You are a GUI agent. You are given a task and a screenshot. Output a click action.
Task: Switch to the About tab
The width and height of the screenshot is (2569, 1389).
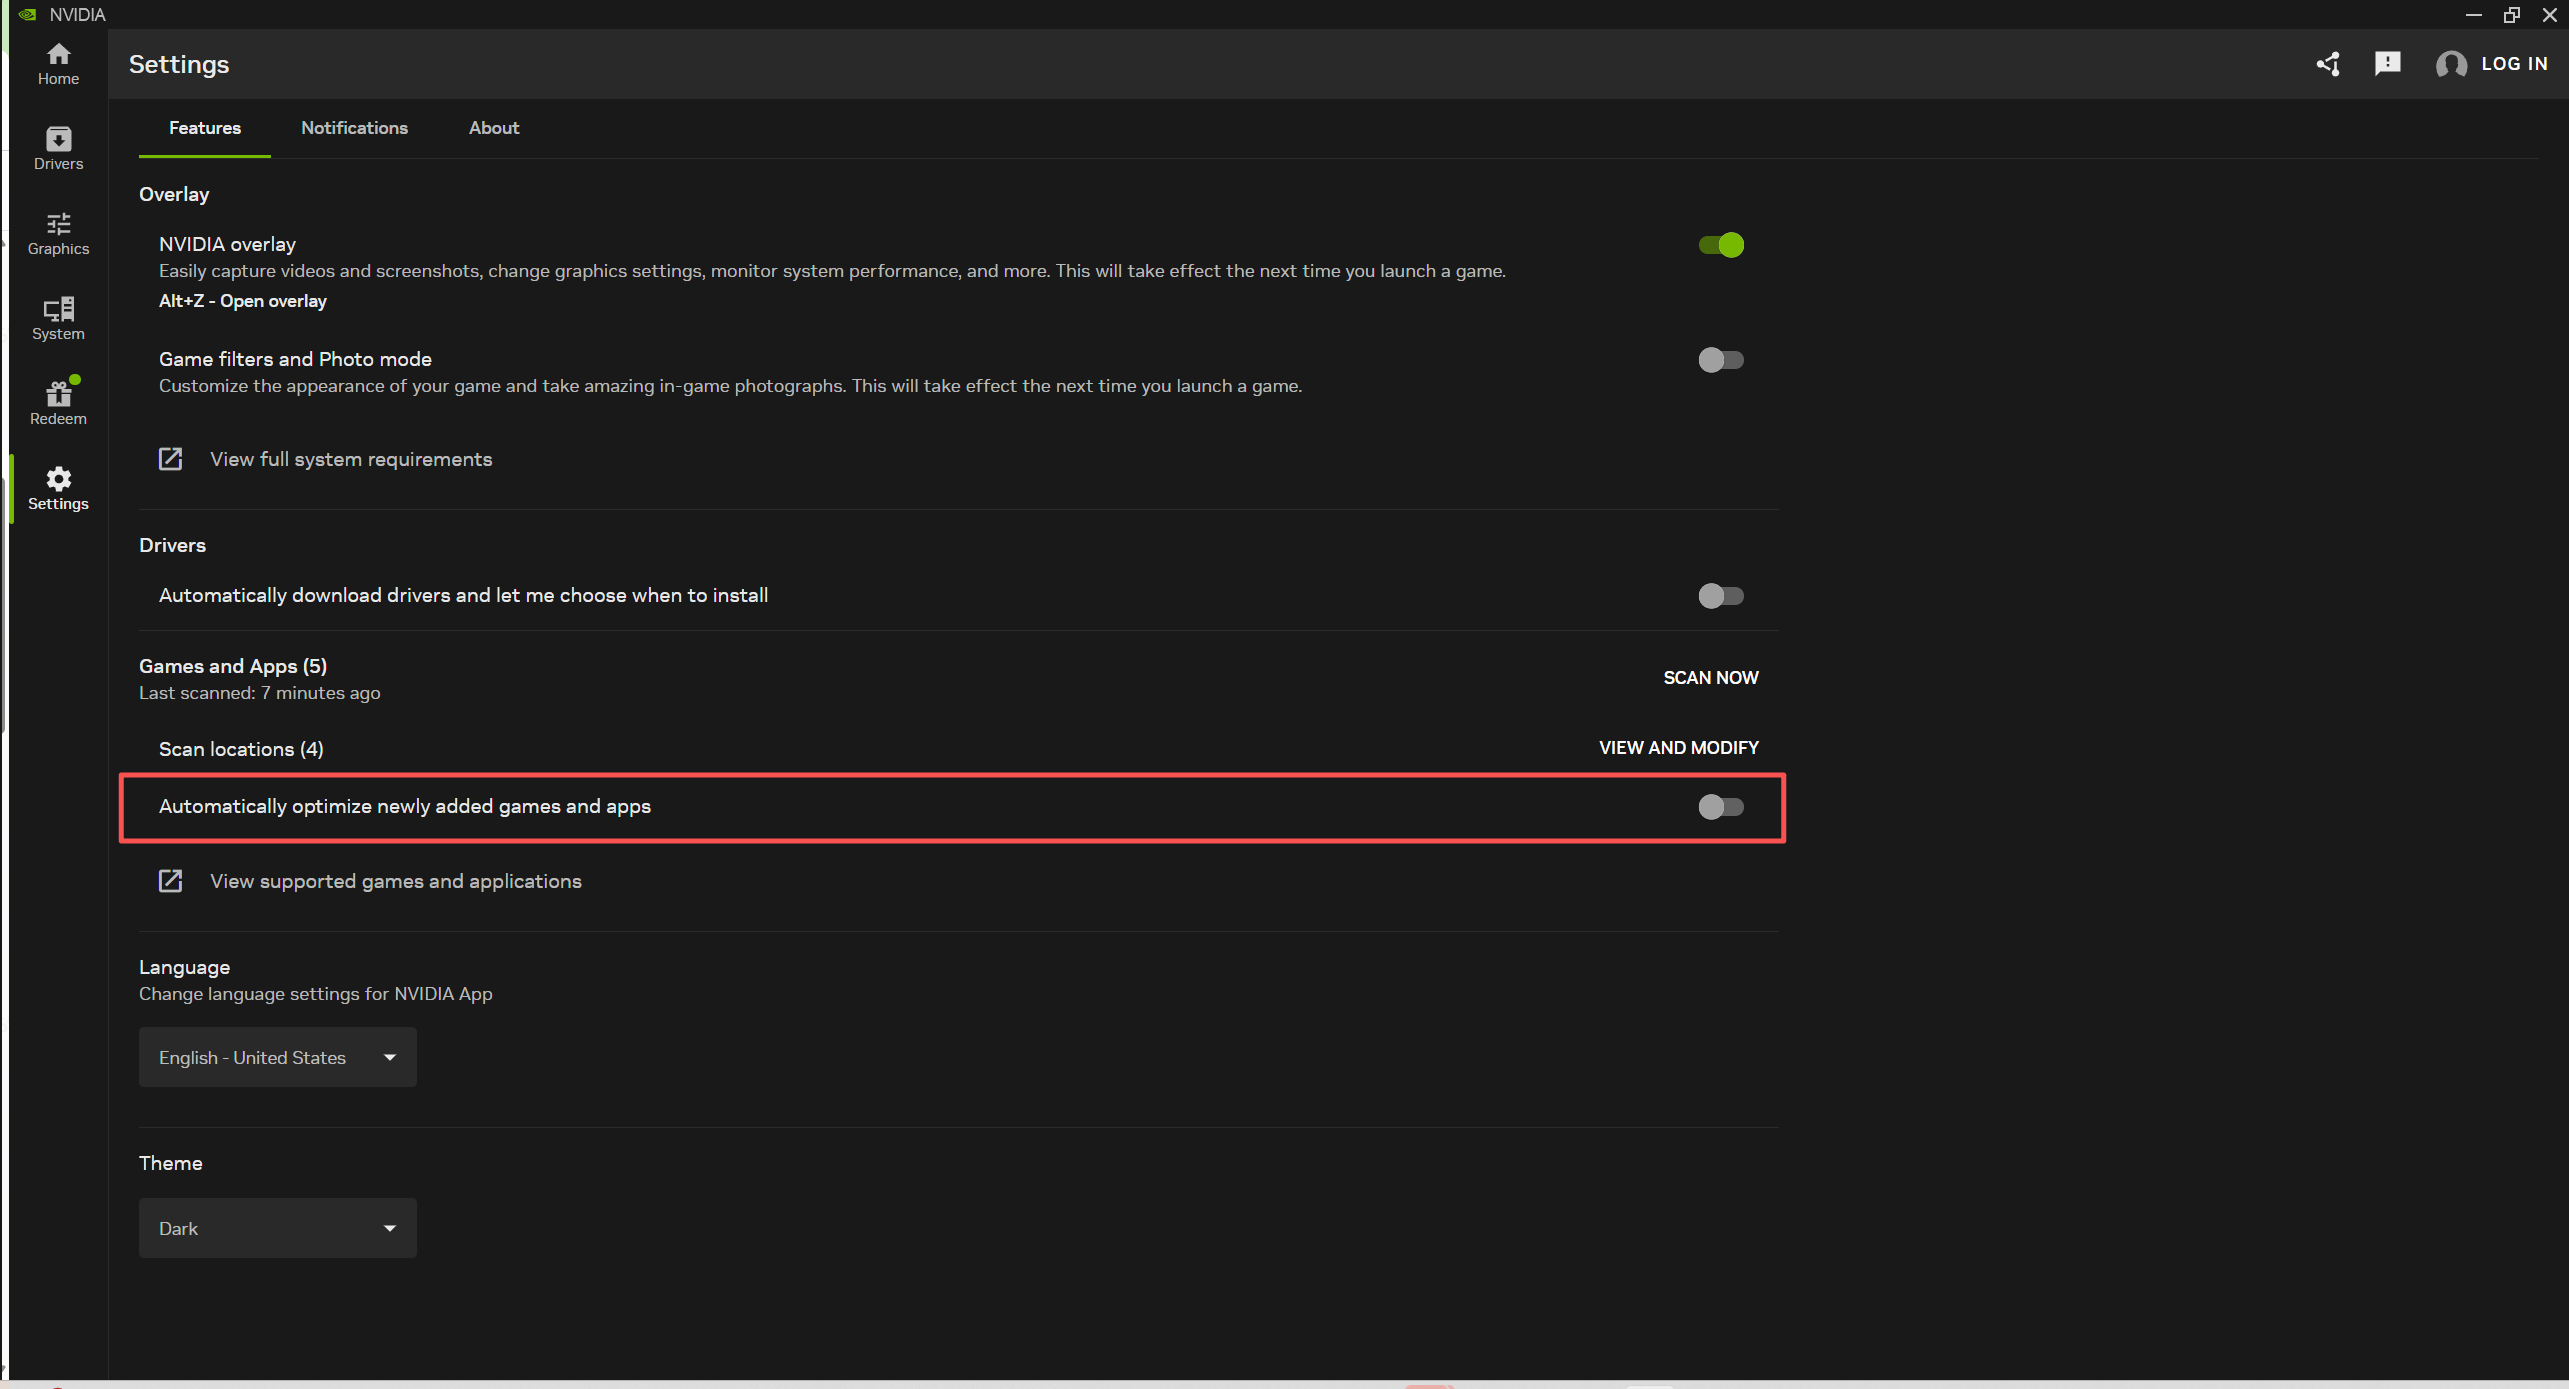pos(494,128)
